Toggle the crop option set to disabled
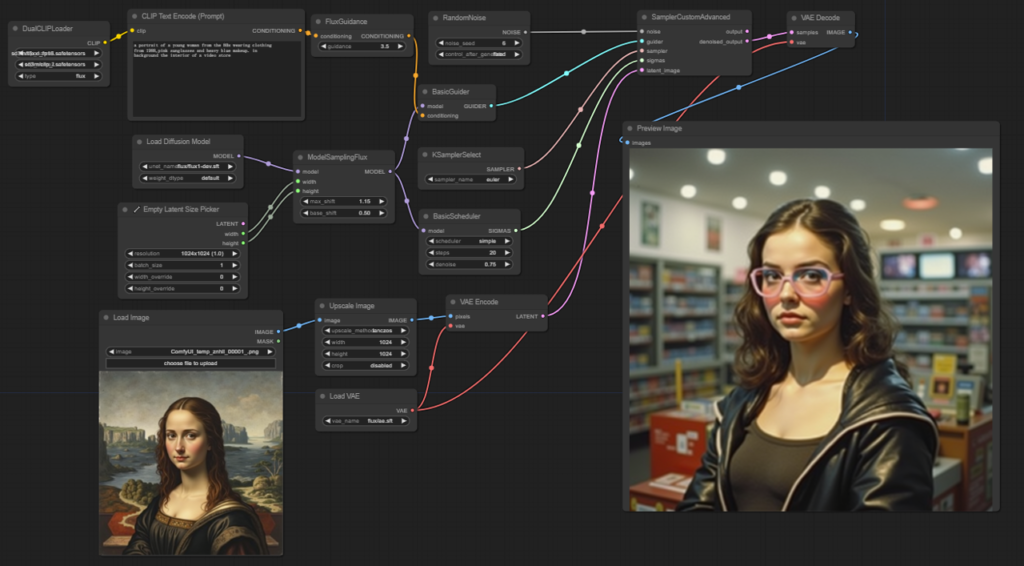The image size is (1024, 566). pyautogui.click(x=365, y=365)
